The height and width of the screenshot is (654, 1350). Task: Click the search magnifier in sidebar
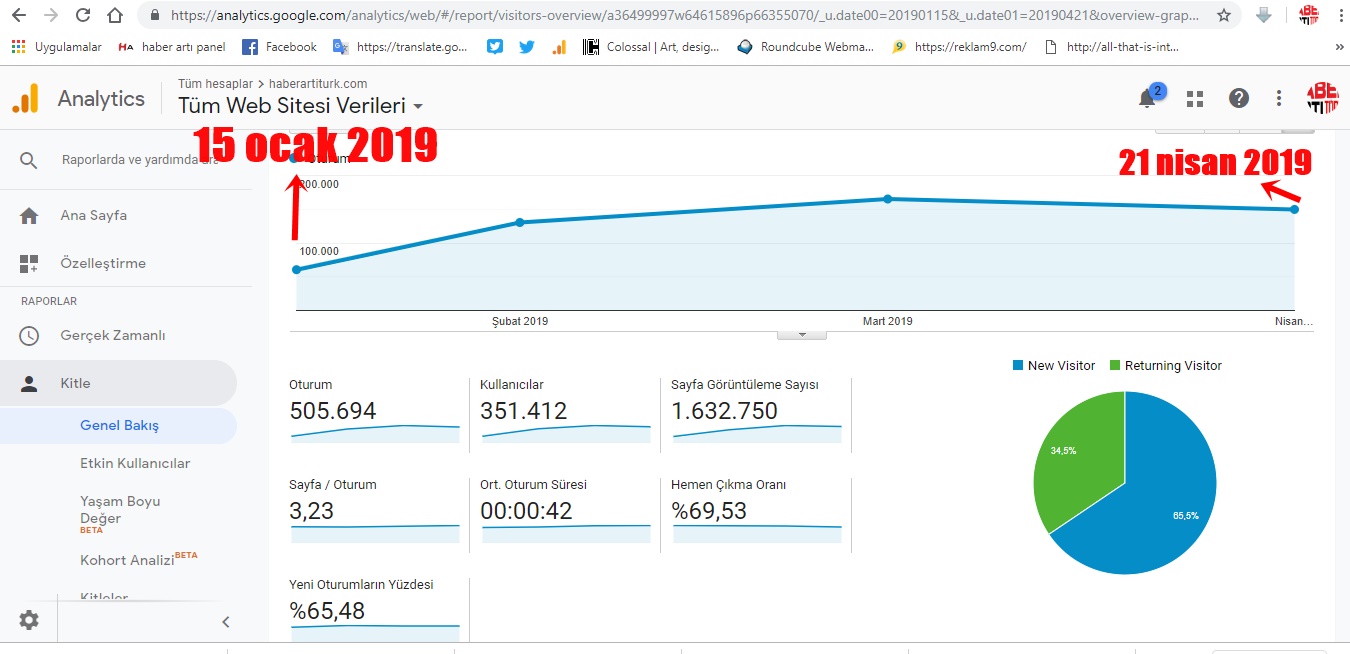pyautogui.click(x=29, y=160)
